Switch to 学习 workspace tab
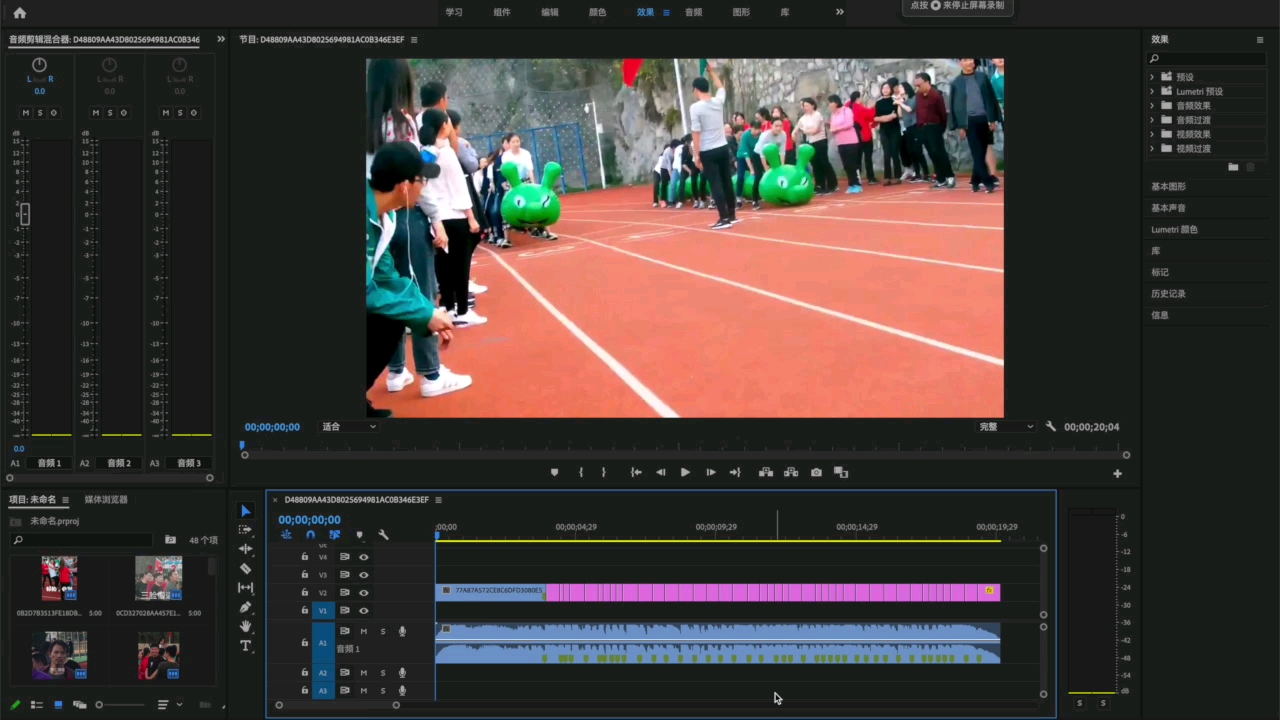Viewport: 1280px width, 720px height. tap(454, 12)
